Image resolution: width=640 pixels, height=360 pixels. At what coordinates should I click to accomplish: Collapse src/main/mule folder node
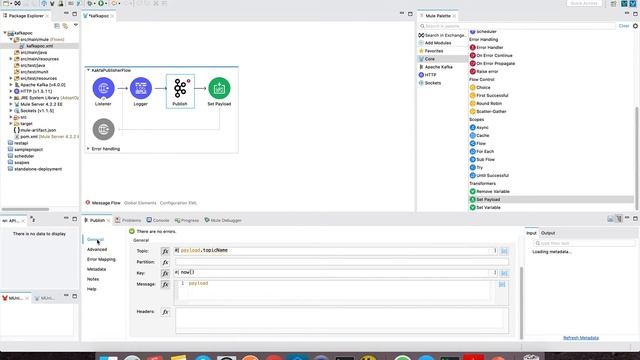11,40
